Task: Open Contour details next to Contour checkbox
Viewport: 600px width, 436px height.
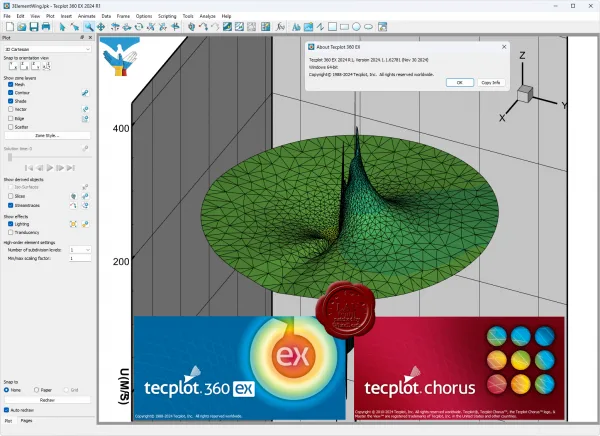Action: tap(85, 93)
